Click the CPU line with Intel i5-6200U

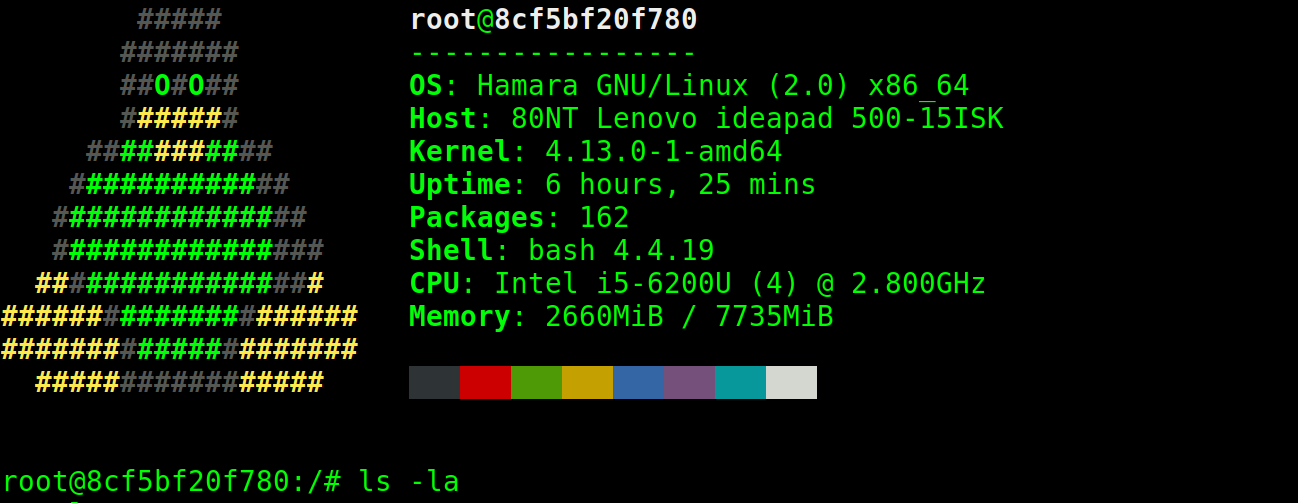coord(697,284)
